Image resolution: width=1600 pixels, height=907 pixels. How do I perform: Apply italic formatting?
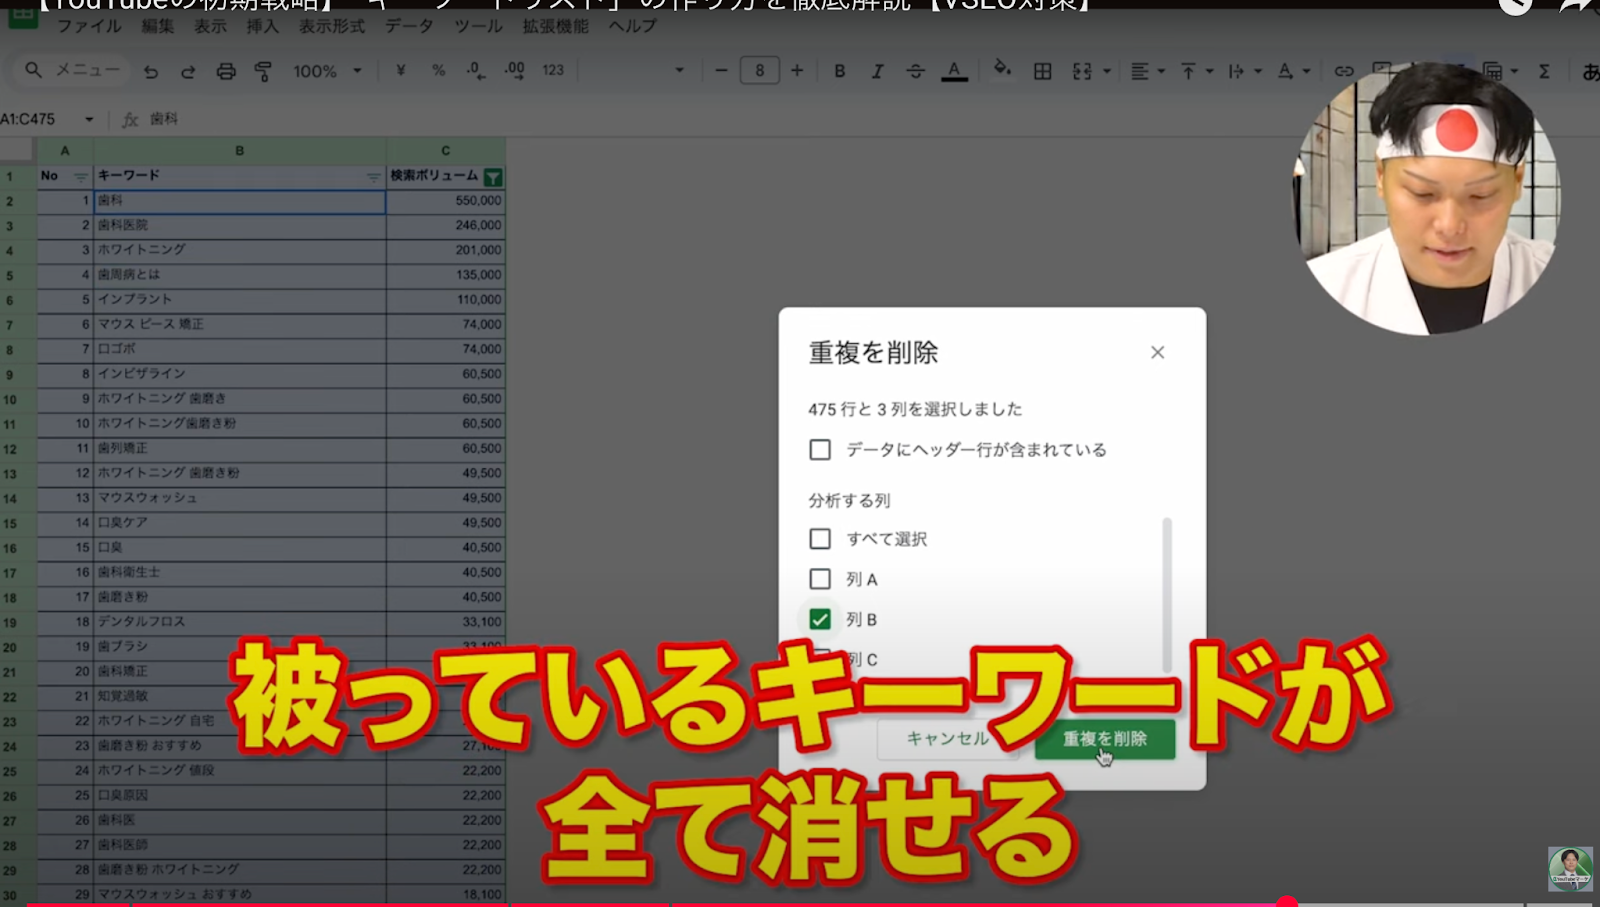[x=877, y=70]
